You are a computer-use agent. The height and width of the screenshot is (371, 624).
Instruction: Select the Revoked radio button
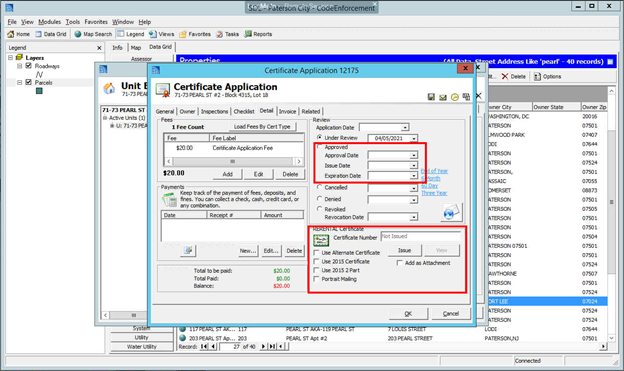(320, 209)
